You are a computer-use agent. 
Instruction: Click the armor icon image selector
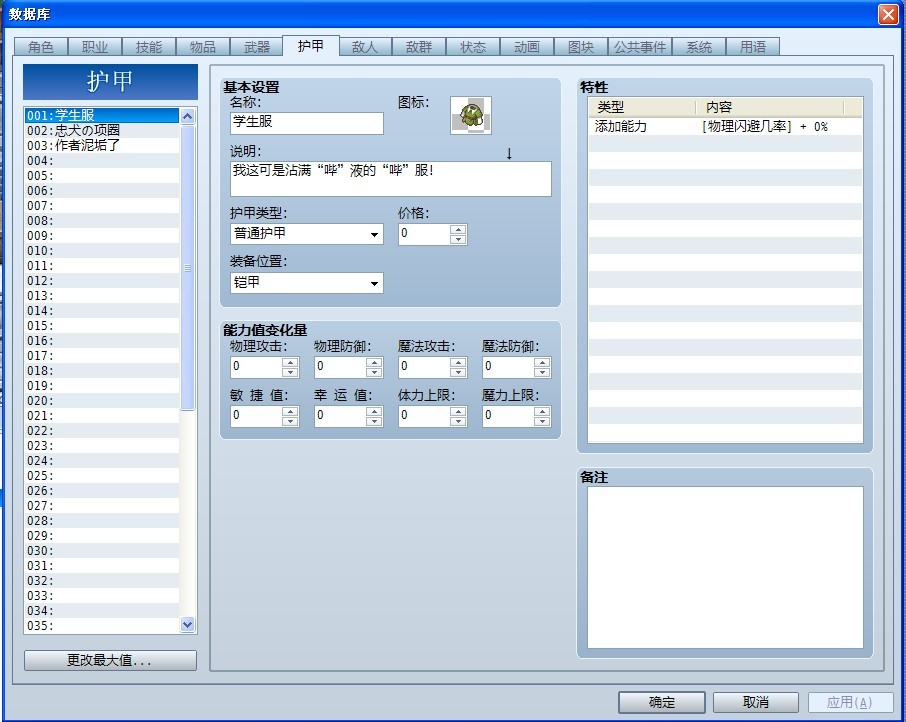(x=471, y=116)
